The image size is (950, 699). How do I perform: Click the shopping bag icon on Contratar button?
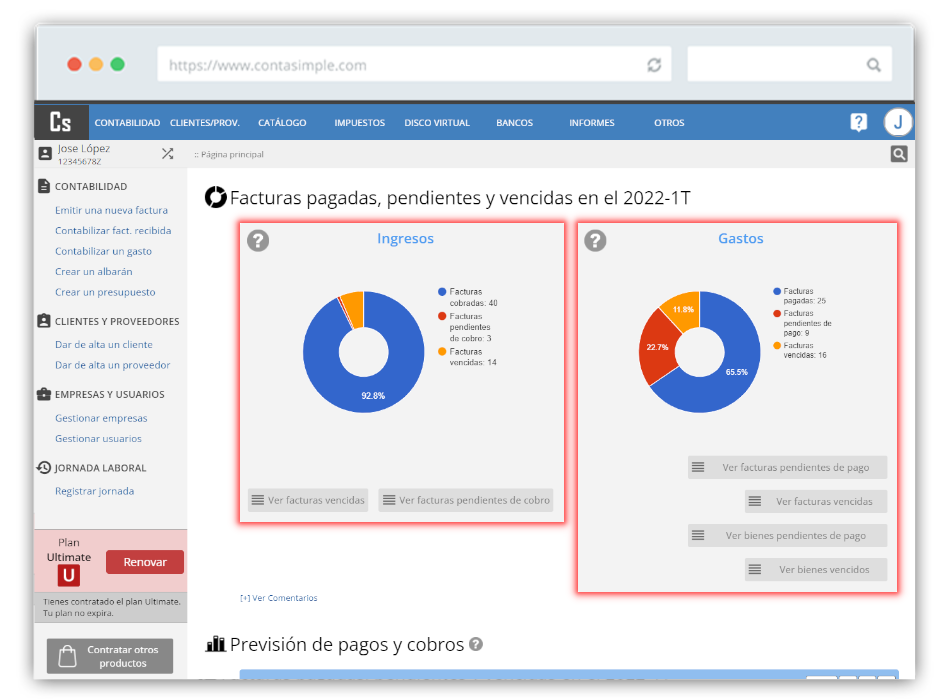click(x=67, y=656)
